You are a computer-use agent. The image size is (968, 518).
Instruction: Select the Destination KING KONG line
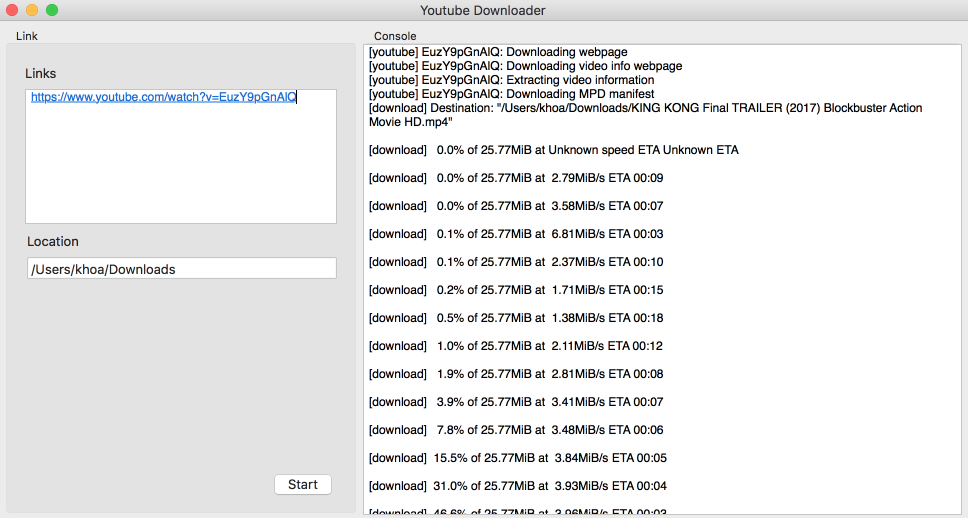[x=645, y=108]
